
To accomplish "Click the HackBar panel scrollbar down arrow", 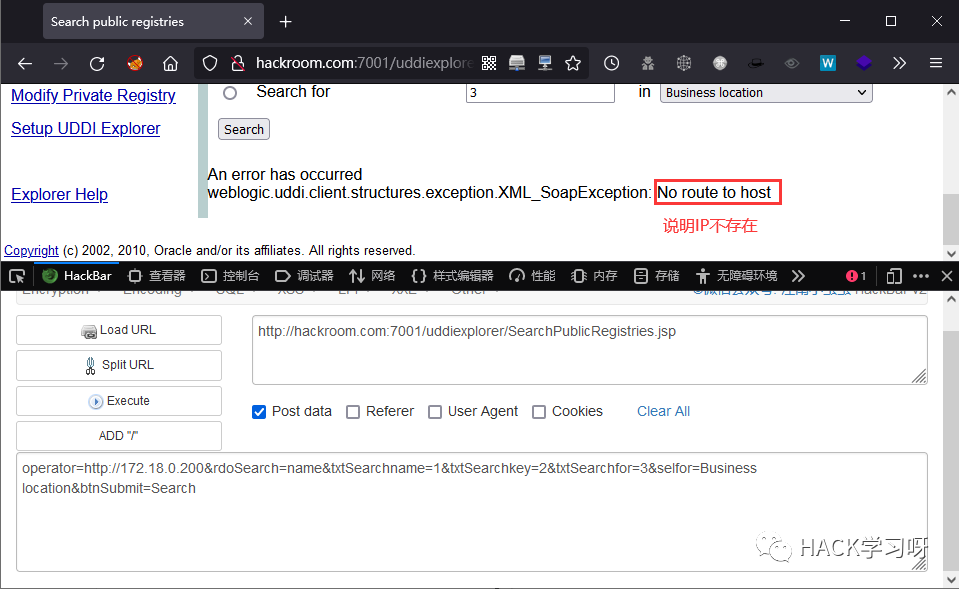I will [x=951, y=580].
